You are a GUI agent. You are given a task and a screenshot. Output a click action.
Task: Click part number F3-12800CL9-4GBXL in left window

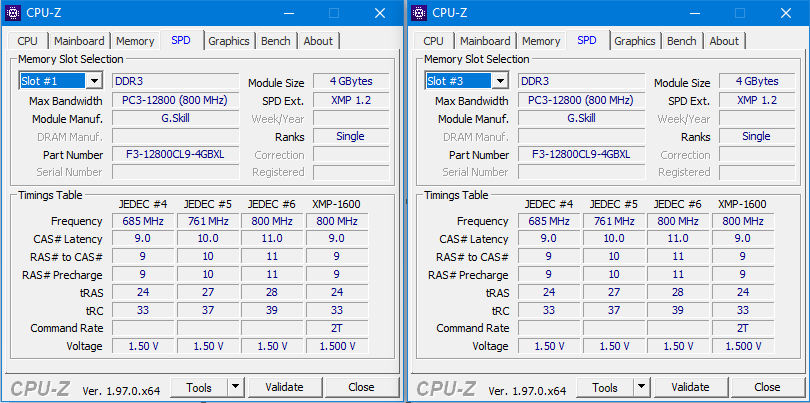(x=176, y=154)
